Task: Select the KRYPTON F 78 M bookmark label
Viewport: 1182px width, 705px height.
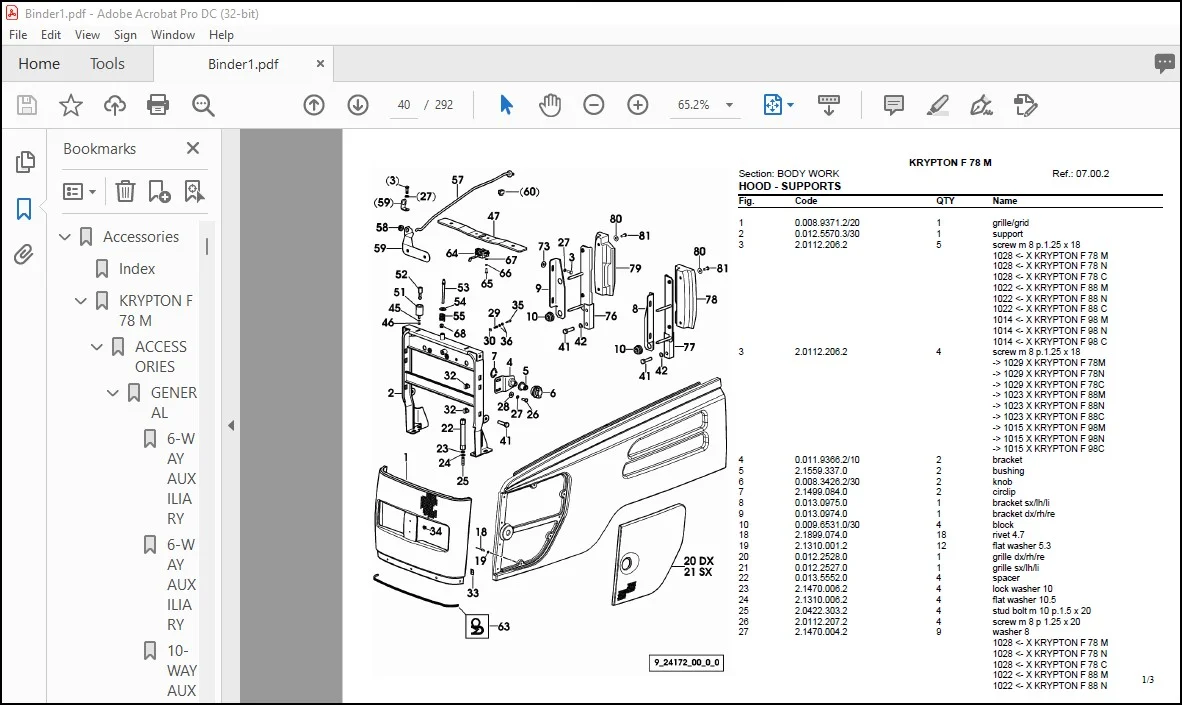Action: 156,311
